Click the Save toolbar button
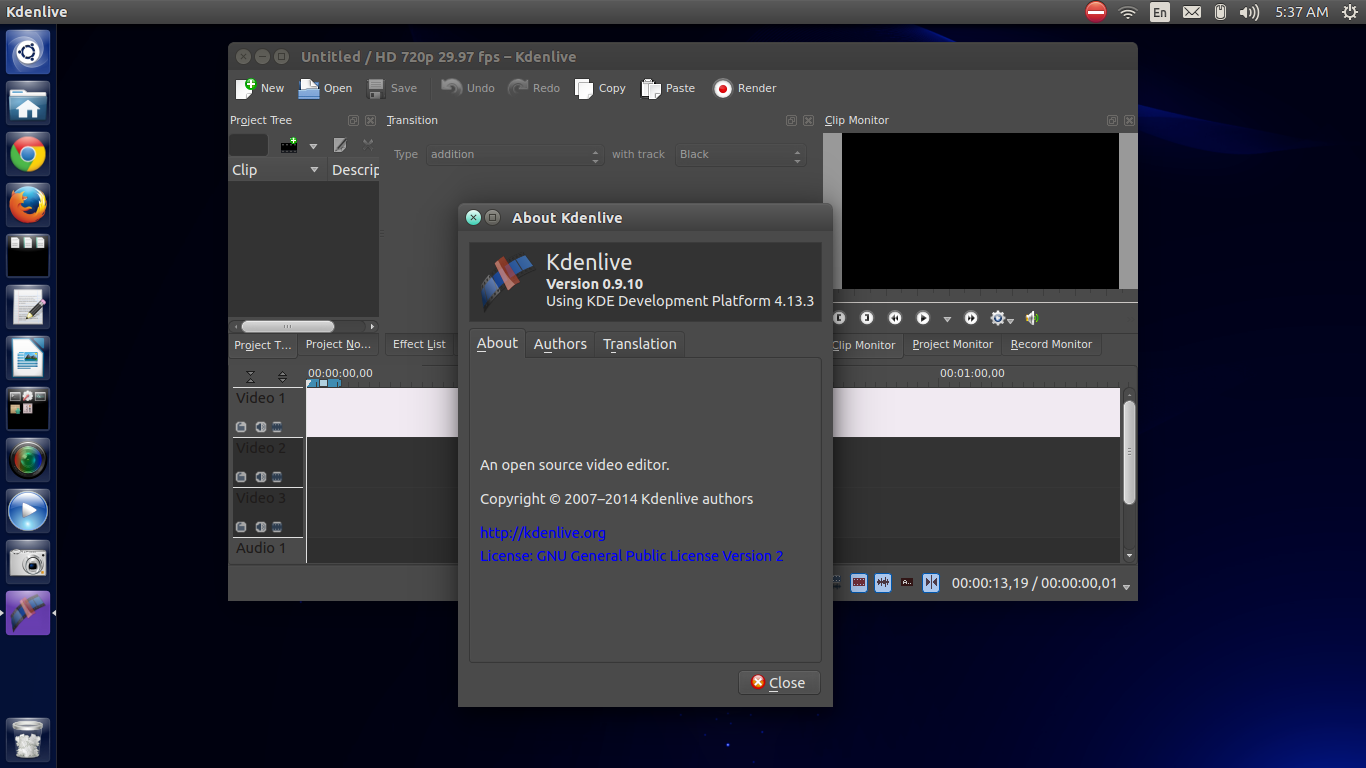The image size is (1366, 768). pyautogui.click(x=392, y=88)
